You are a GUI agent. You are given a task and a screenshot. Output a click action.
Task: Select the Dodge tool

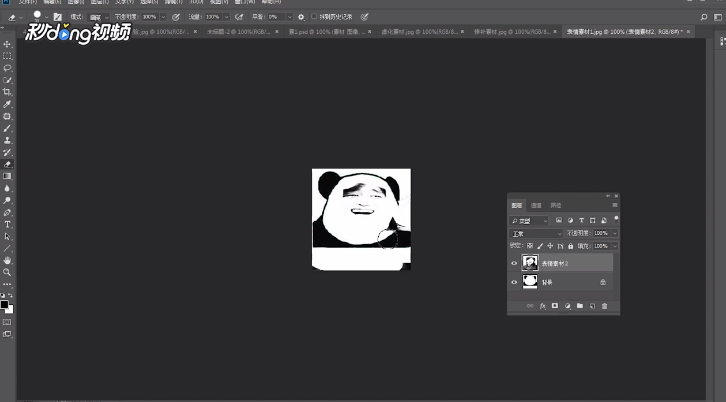pos(7,201)
